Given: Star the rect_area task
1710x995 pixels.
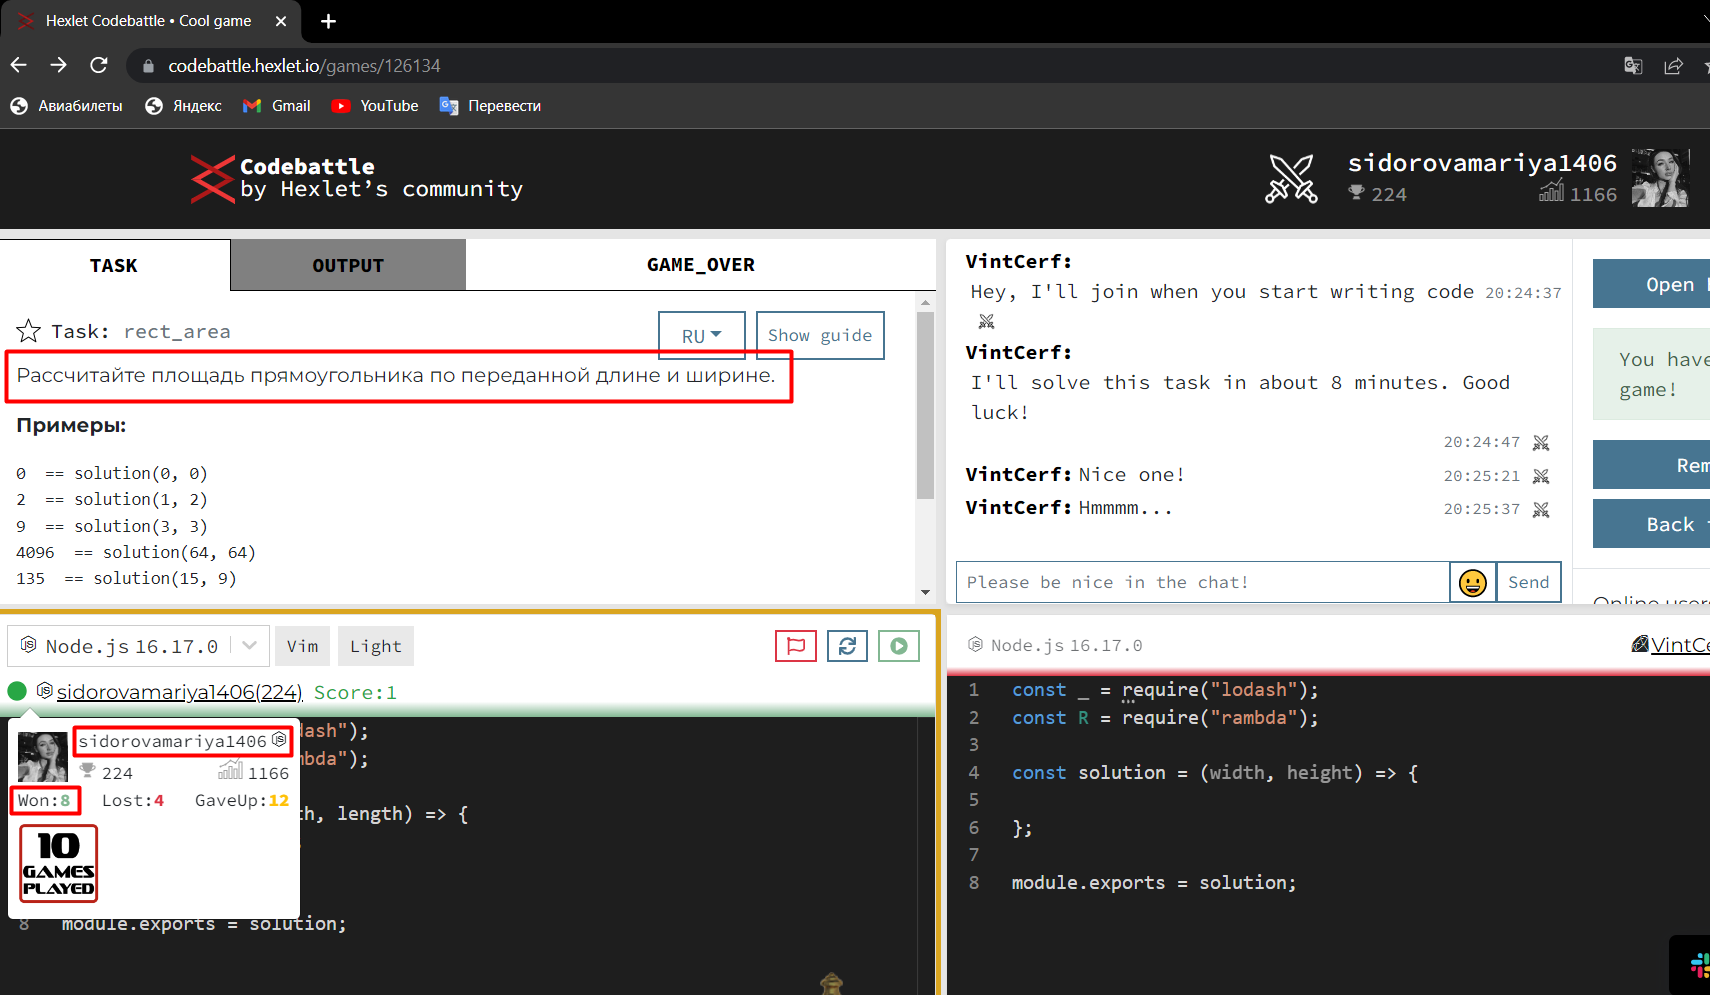Looking at the screenshot, I should [28, 330].
